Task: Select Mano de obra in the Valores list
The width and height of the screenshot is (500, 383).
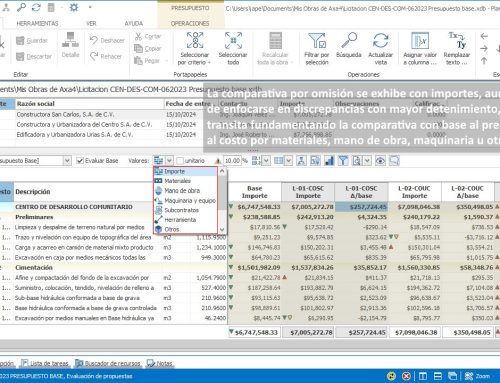Action: tap(185, 191)
